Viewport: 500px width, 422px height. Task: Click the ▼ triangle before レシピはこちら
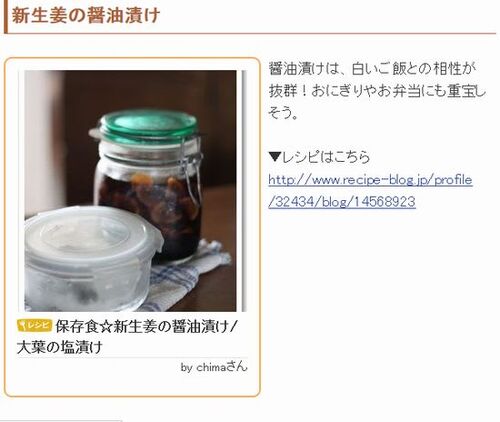click(x=275, y=157)
